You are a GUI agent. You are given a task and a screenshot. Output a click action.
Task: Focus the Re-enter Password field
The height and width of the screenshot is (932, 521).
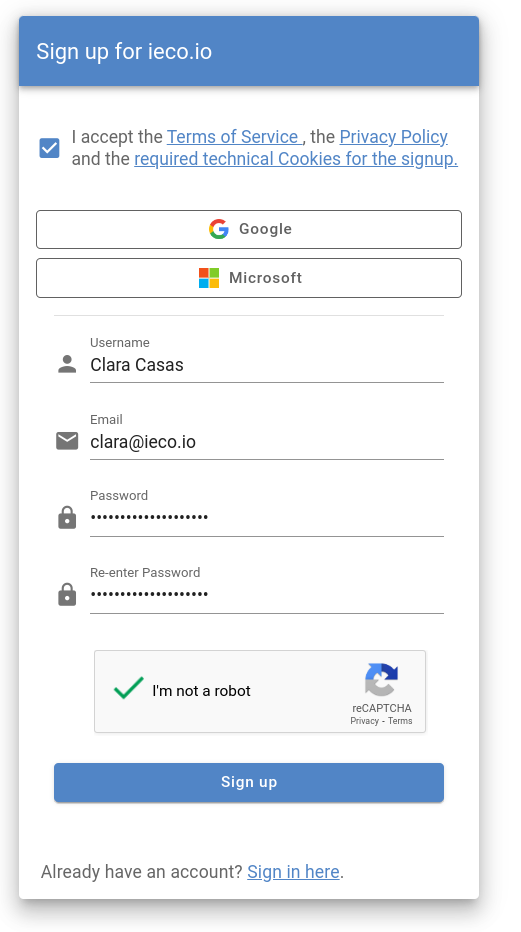[267, 594]
